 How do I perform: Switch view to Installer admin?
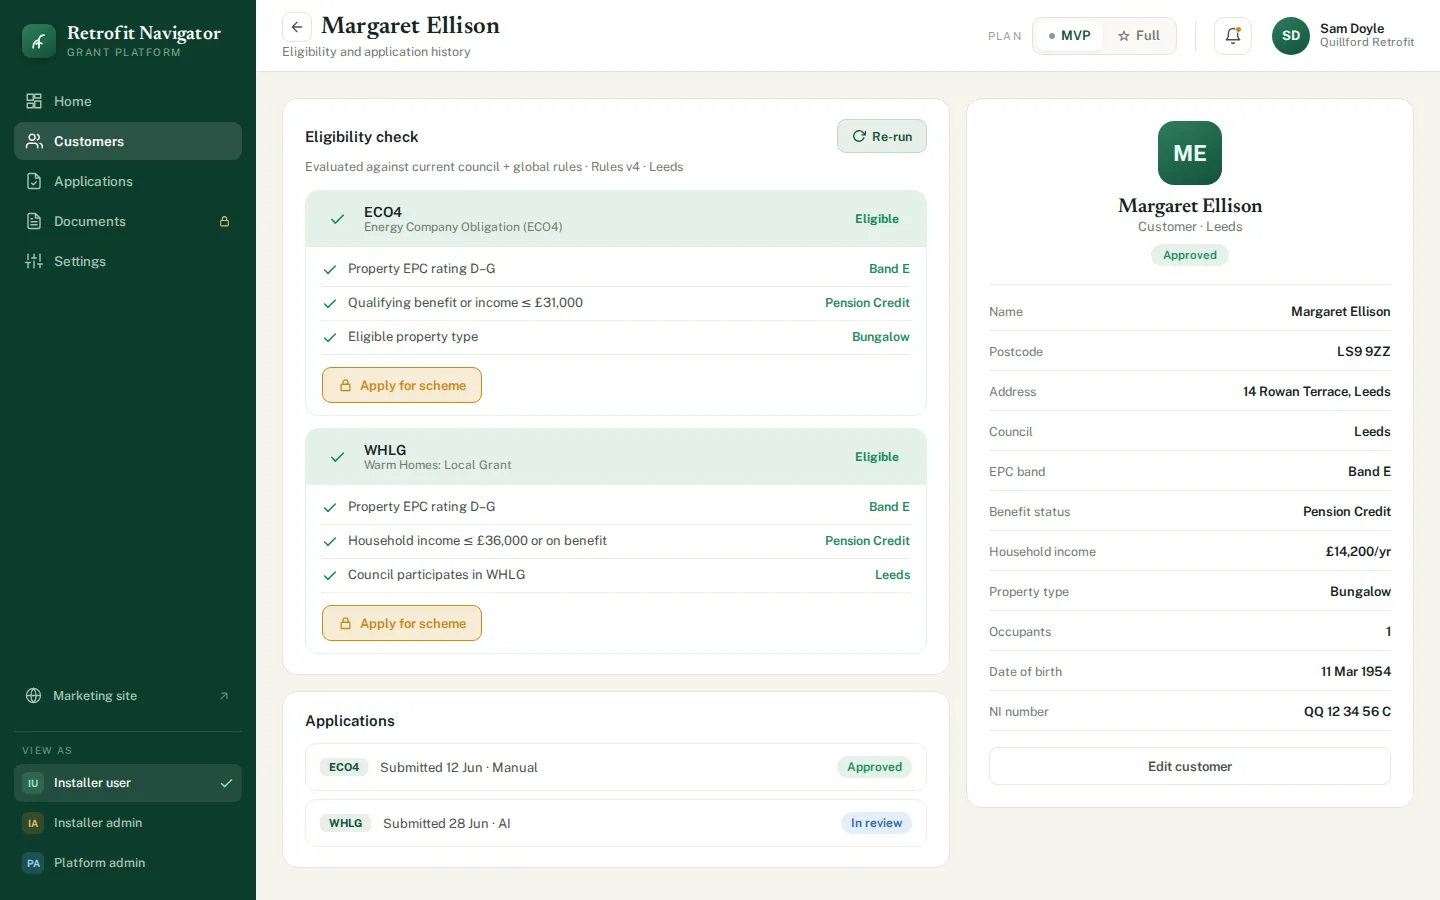pyautogui.click(x=128, y=823)
